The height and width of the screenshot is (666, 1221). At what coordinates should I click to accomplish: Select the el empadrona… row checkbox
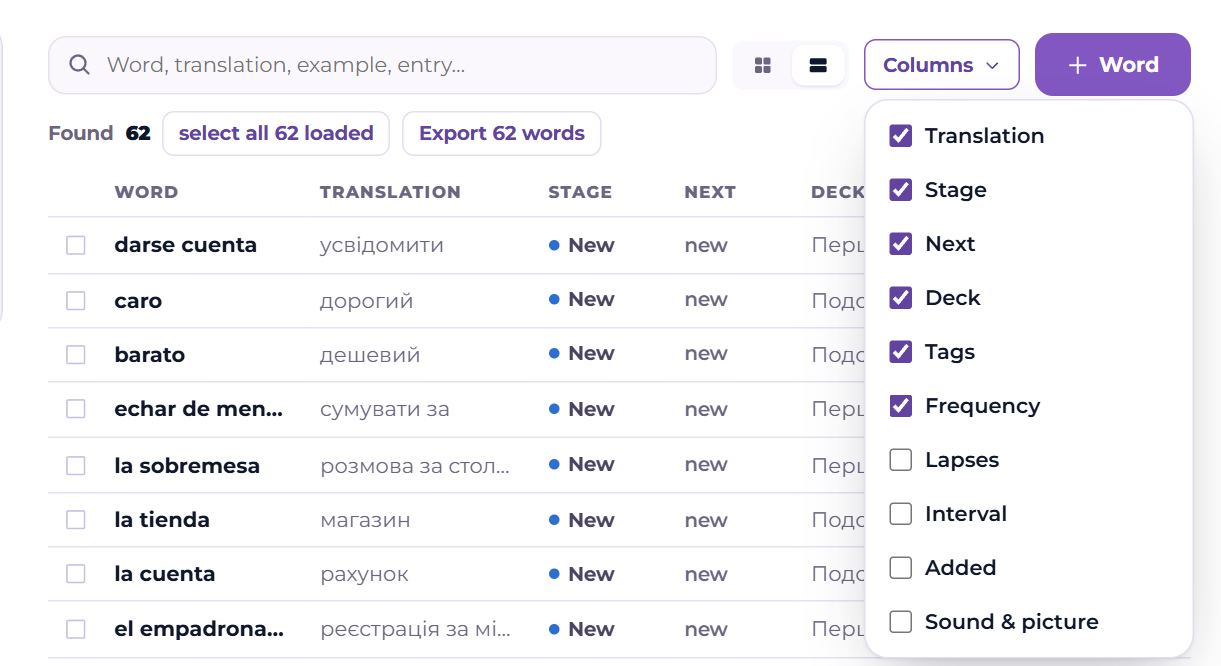click(76, 629)
